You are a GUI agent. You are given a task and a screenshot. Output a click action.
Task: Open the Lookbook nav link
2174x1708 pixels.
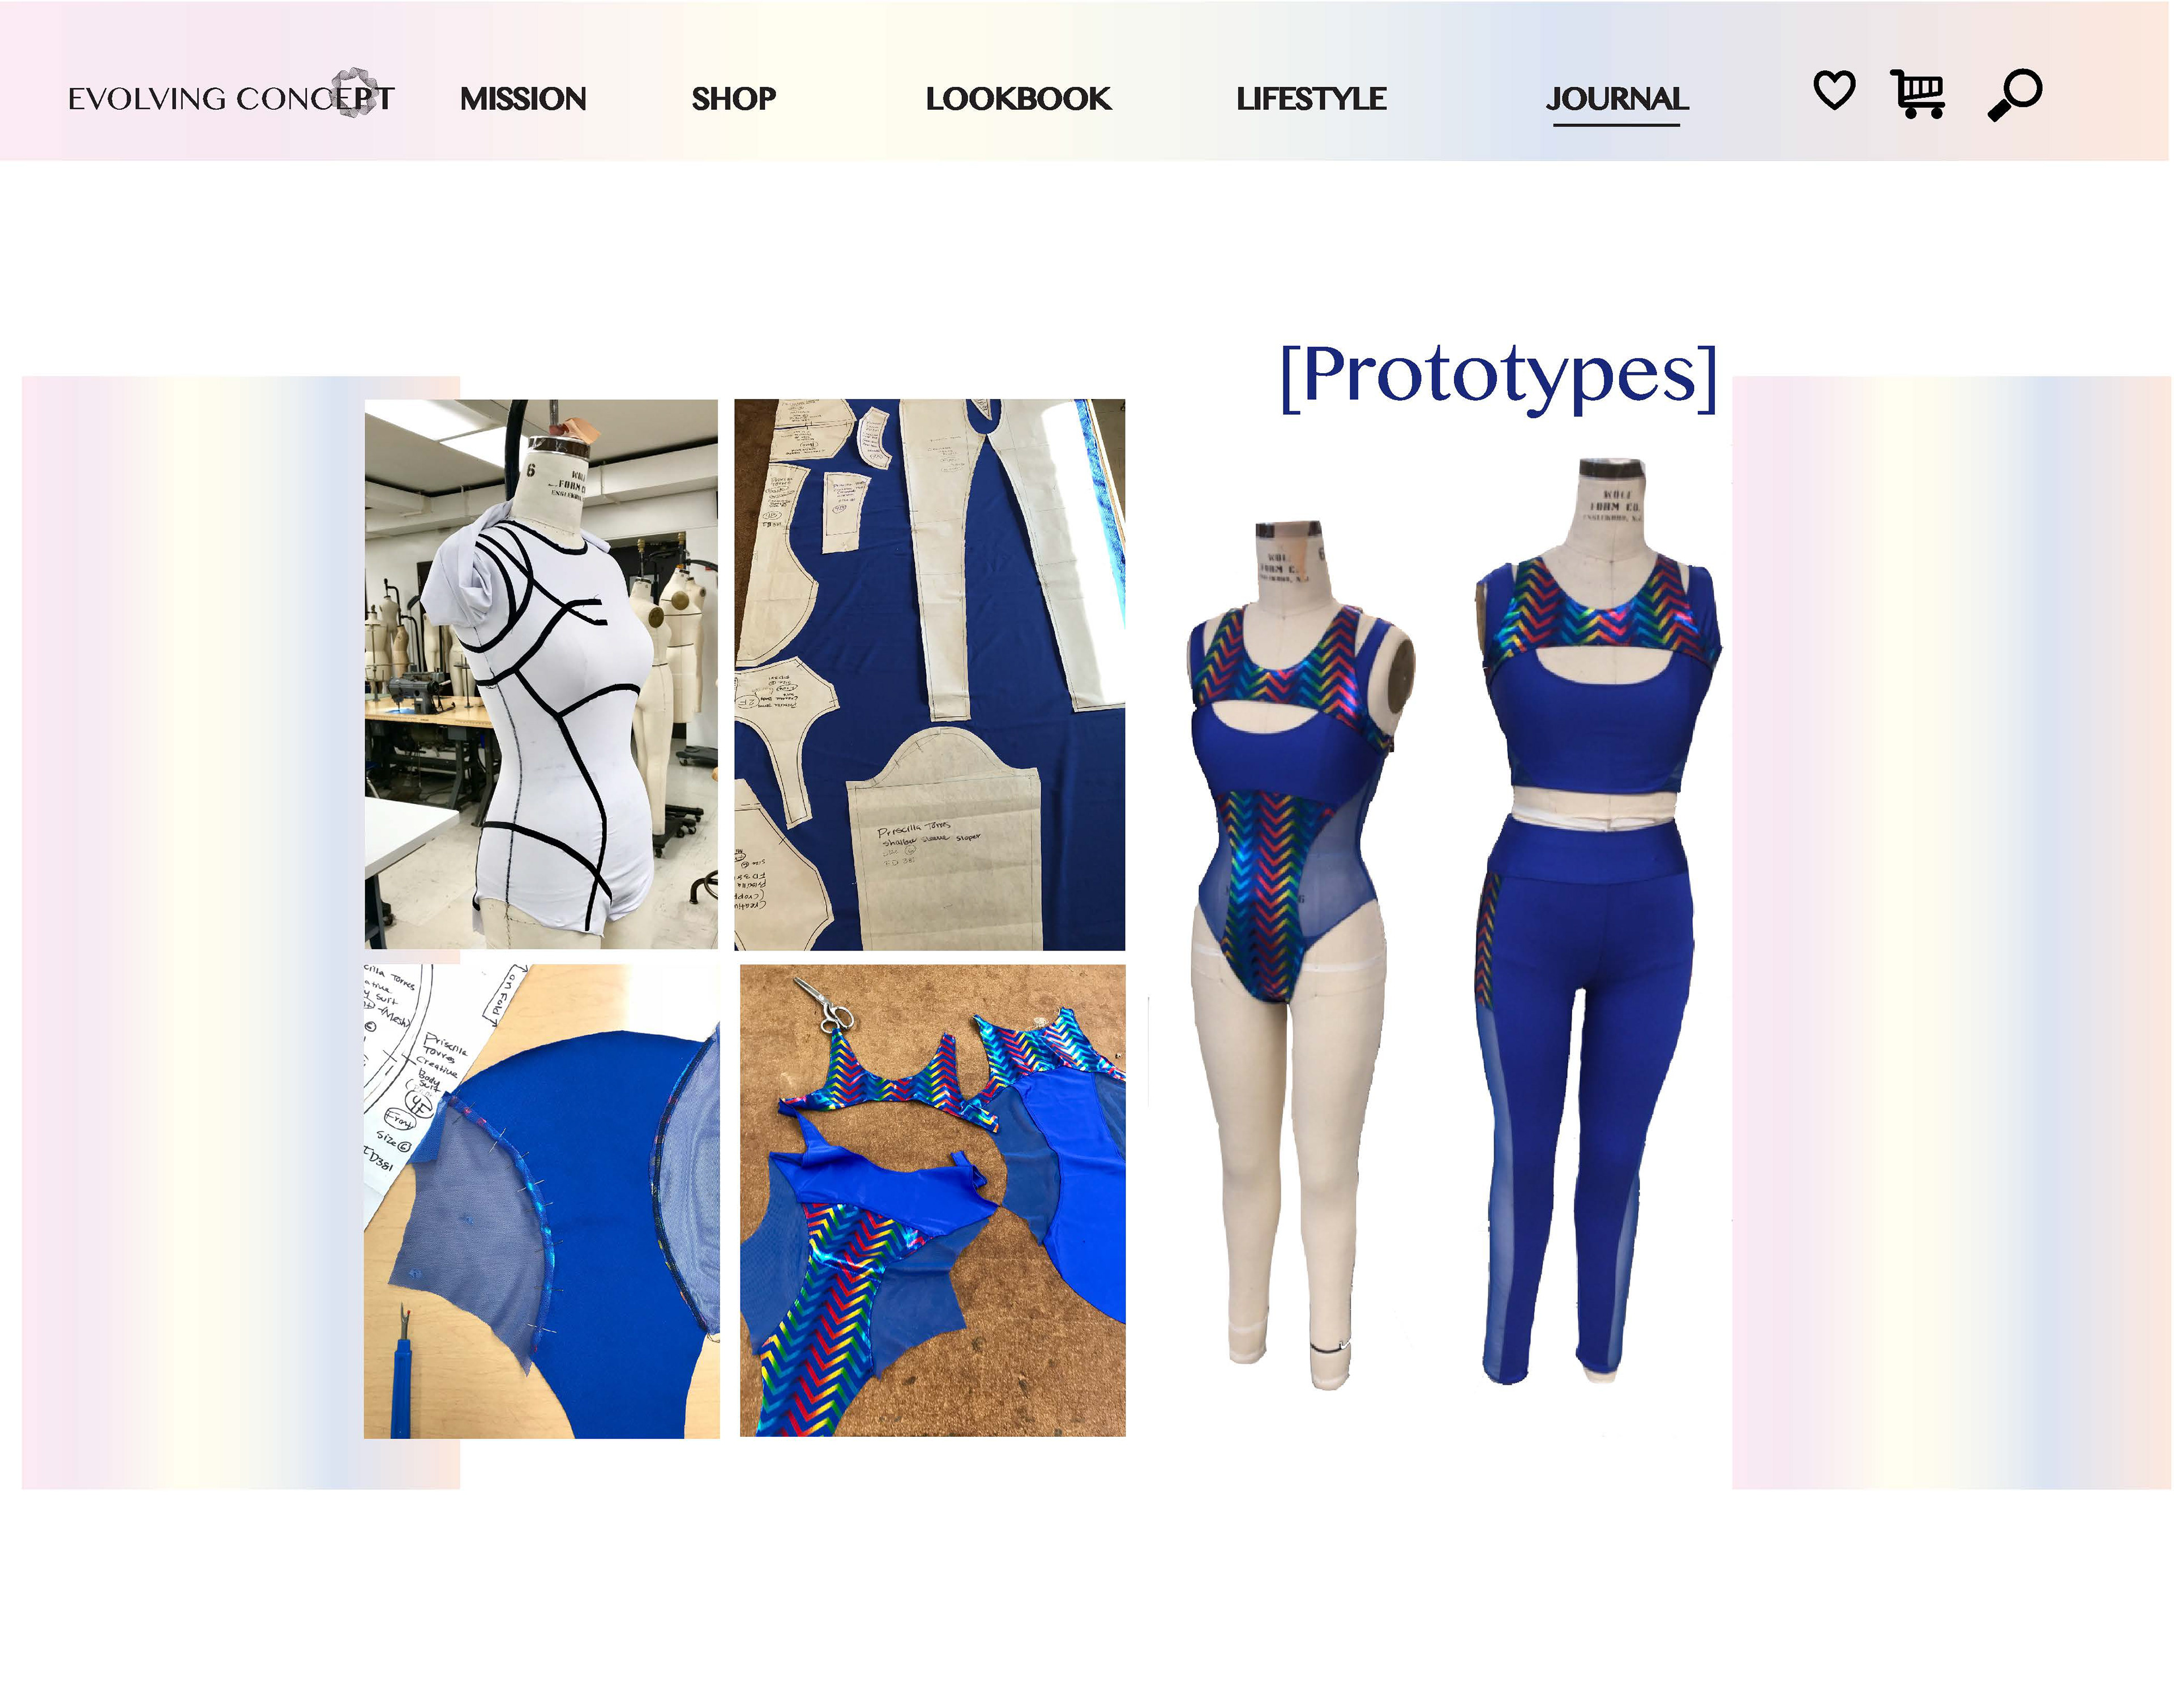coord(1017,99)
